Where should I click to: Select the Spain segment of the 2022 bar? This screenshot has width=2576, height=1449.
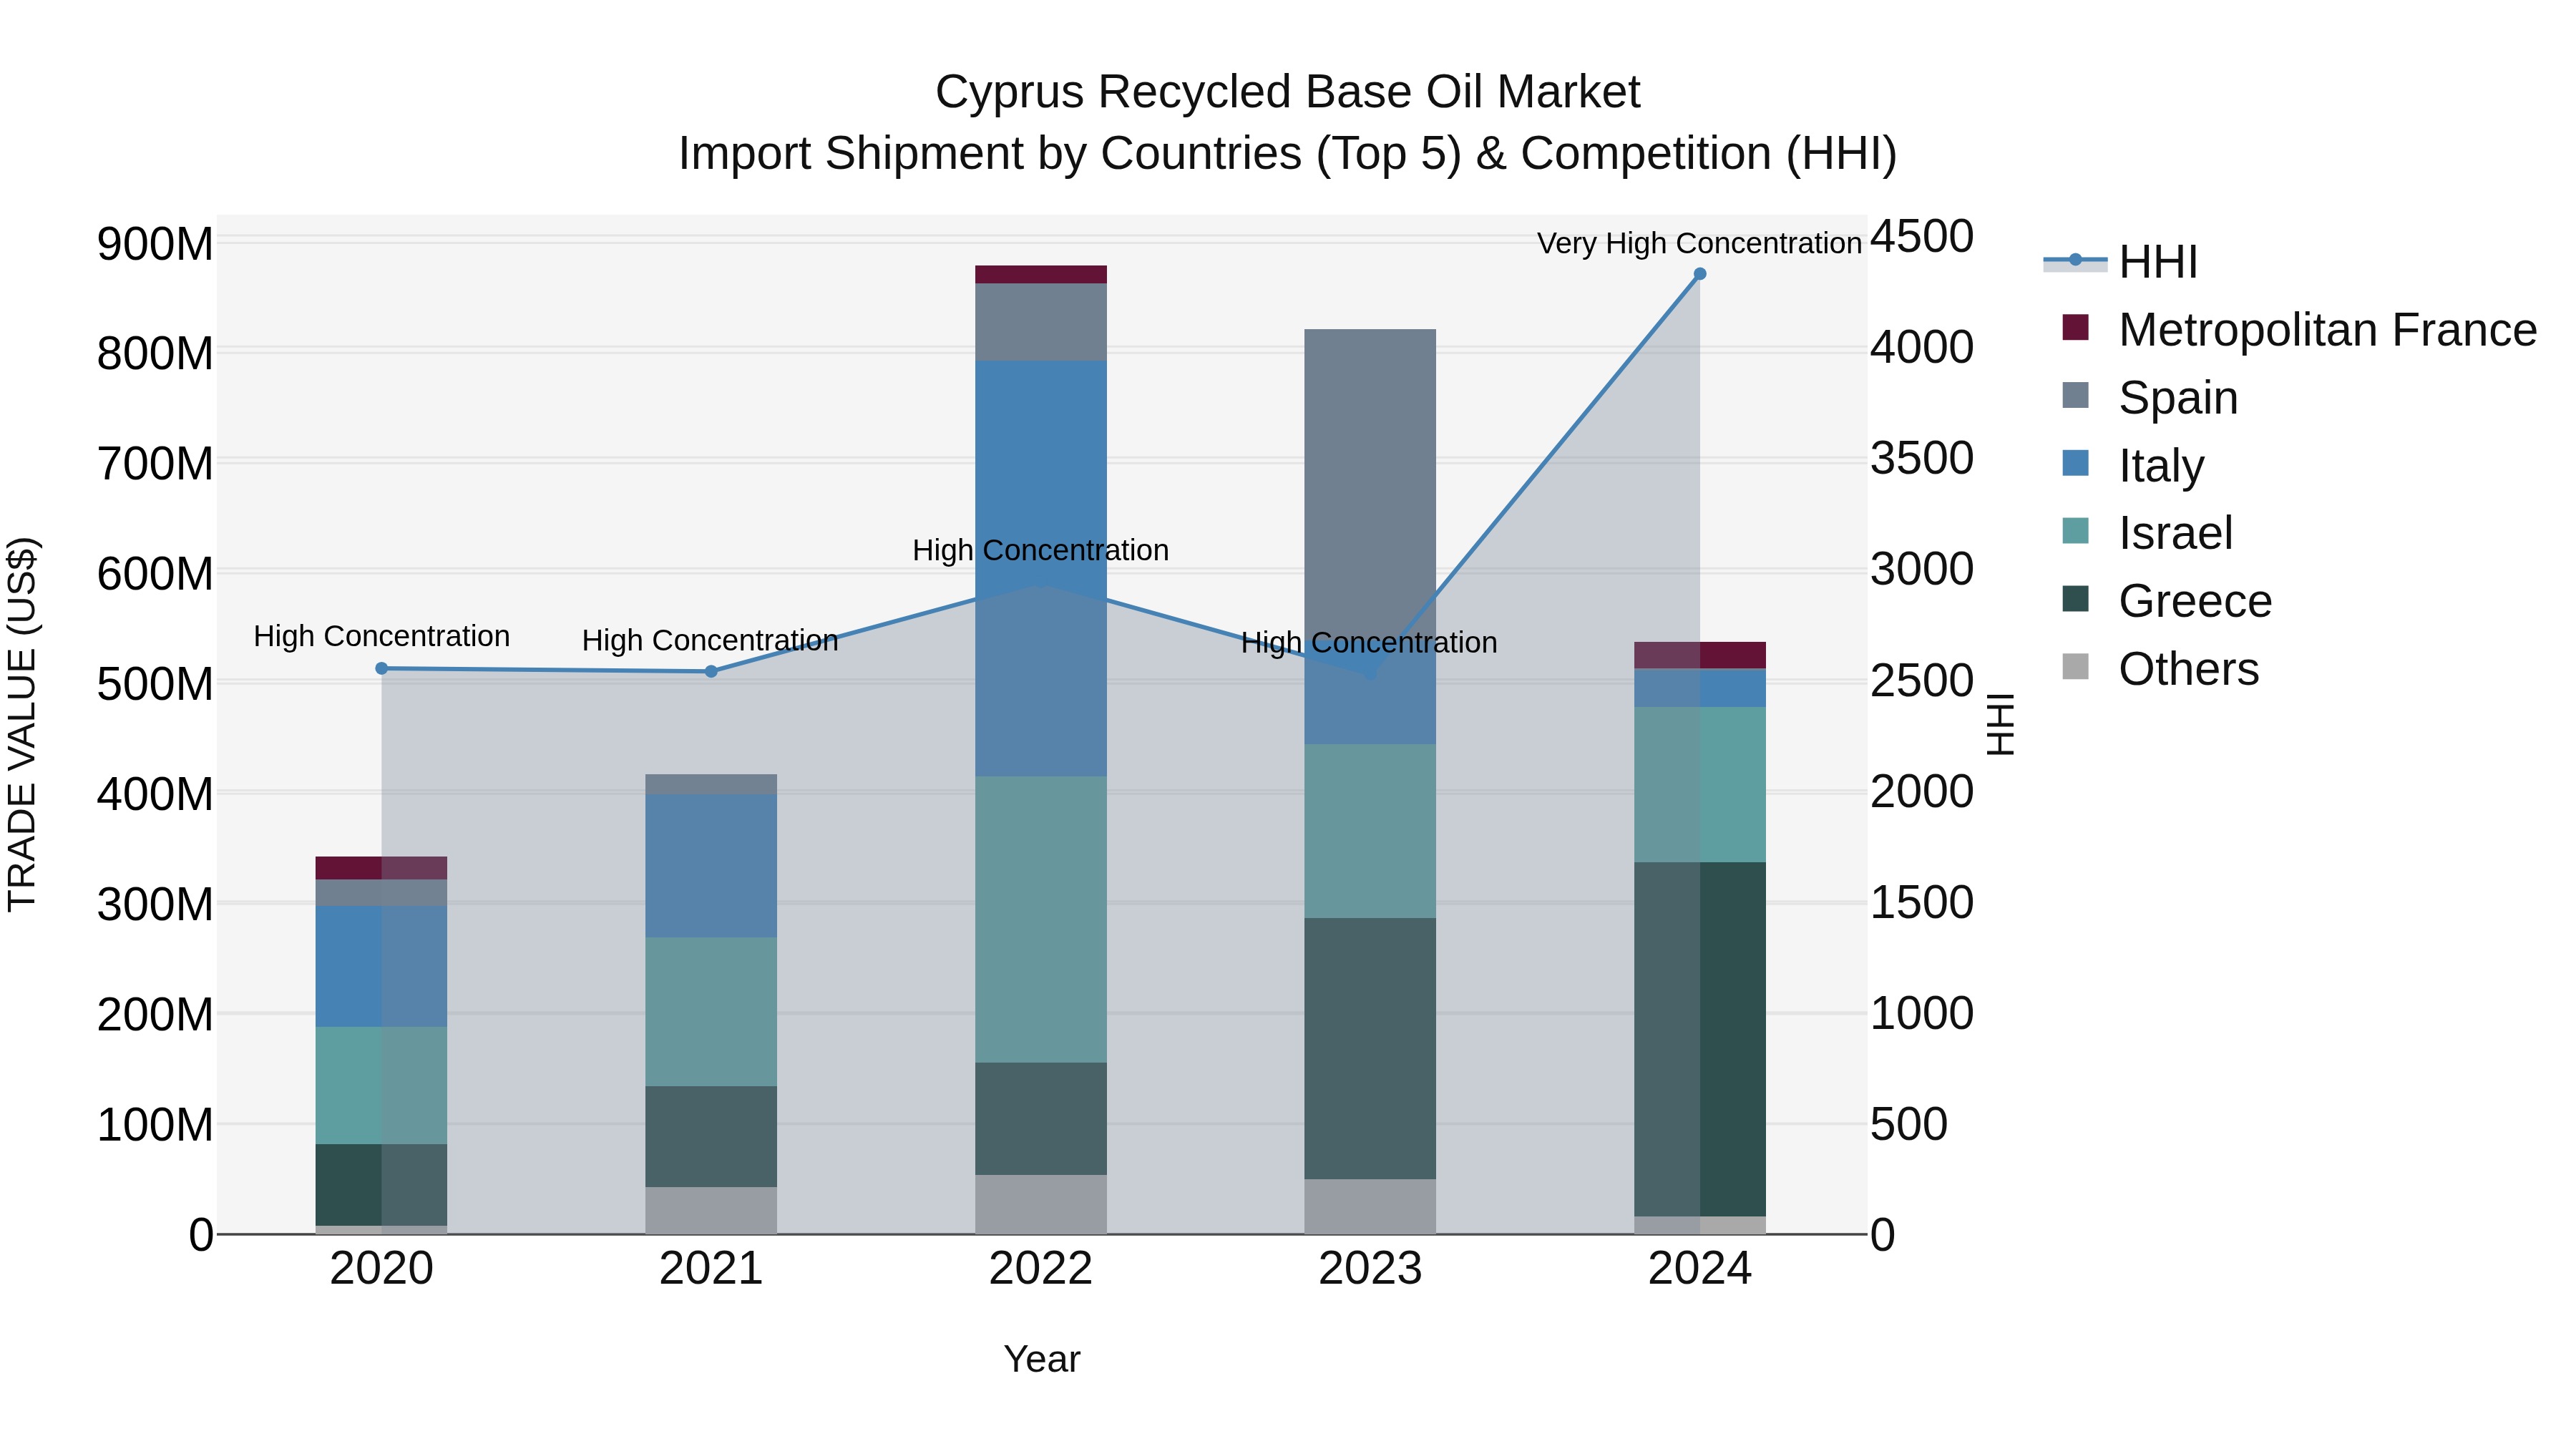pyautogui.click(x=1041, y=322)
